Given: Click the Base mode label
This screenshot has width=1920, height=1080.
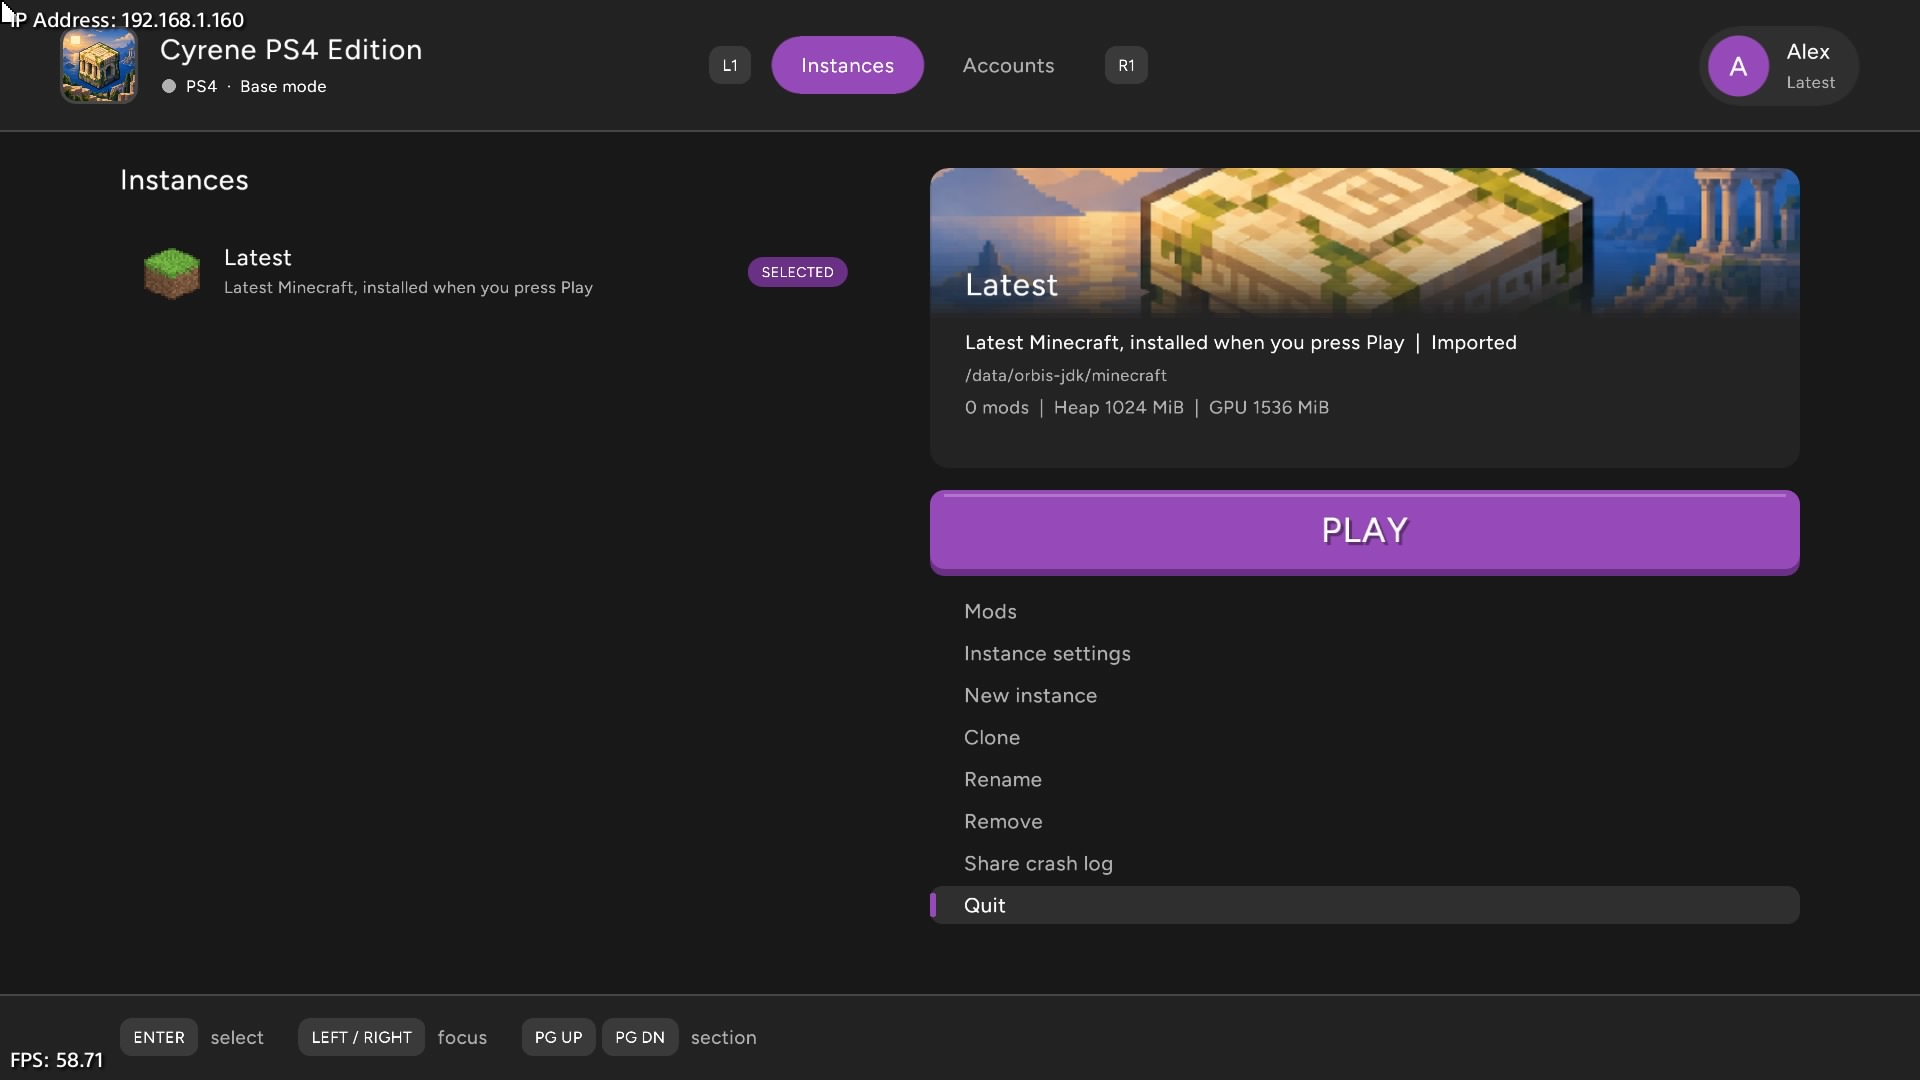Looking at the screenshot, I should point(283,86).
